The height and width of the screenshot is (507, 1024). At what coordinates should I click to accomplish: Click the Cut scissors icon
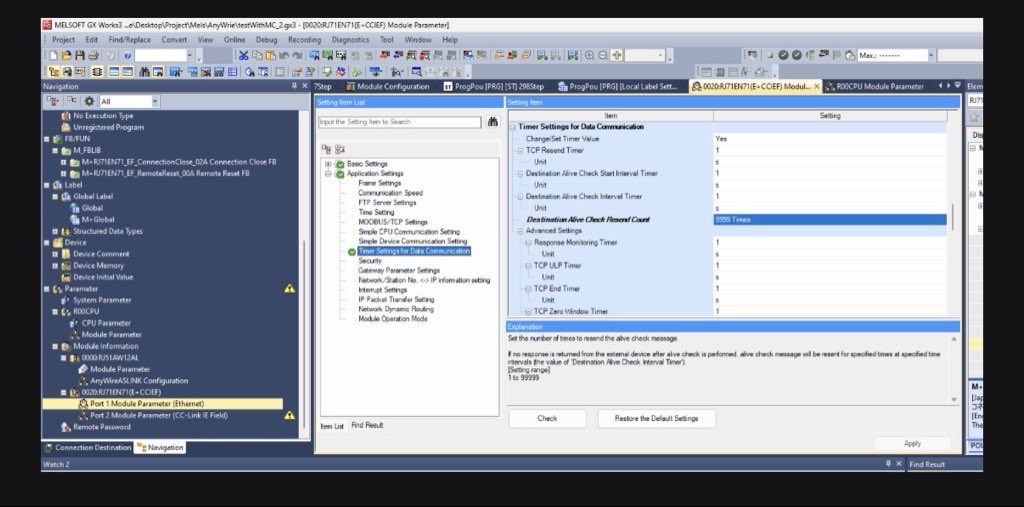click(x=244, y=56)
